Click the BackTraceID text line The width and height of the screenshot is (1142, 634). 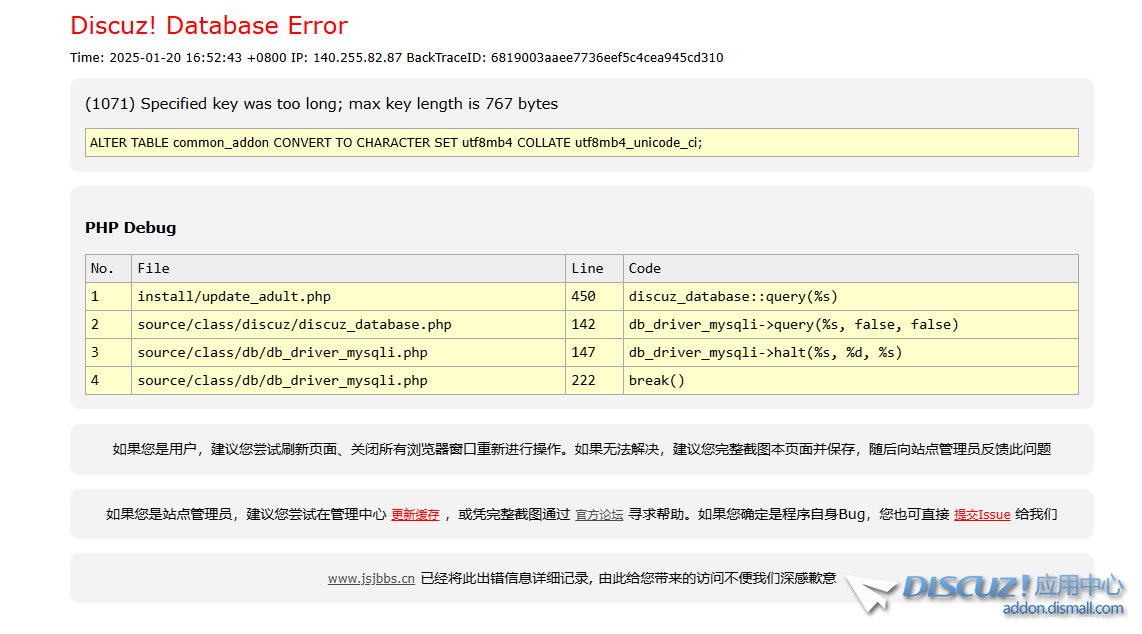point(396,58)
